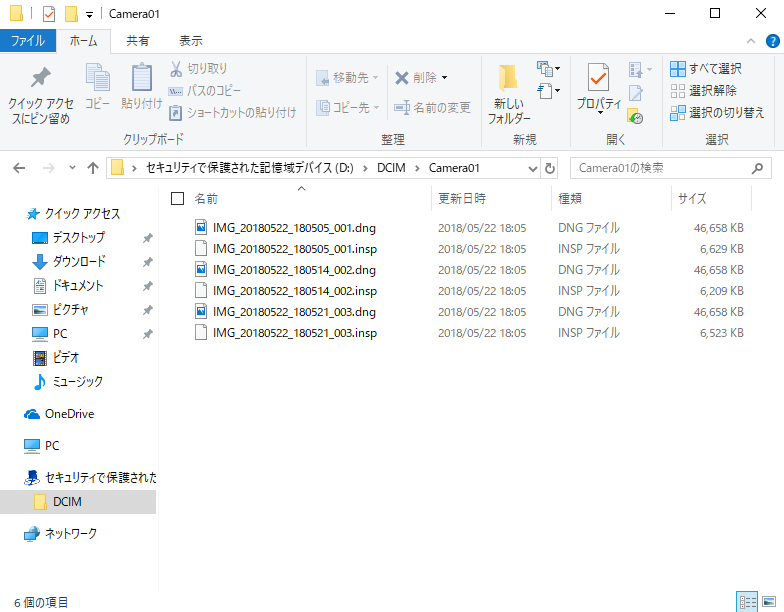The height and width of the screenshot is (612, 784).
Task: Switch to the View tab
Action: [190, 41]
